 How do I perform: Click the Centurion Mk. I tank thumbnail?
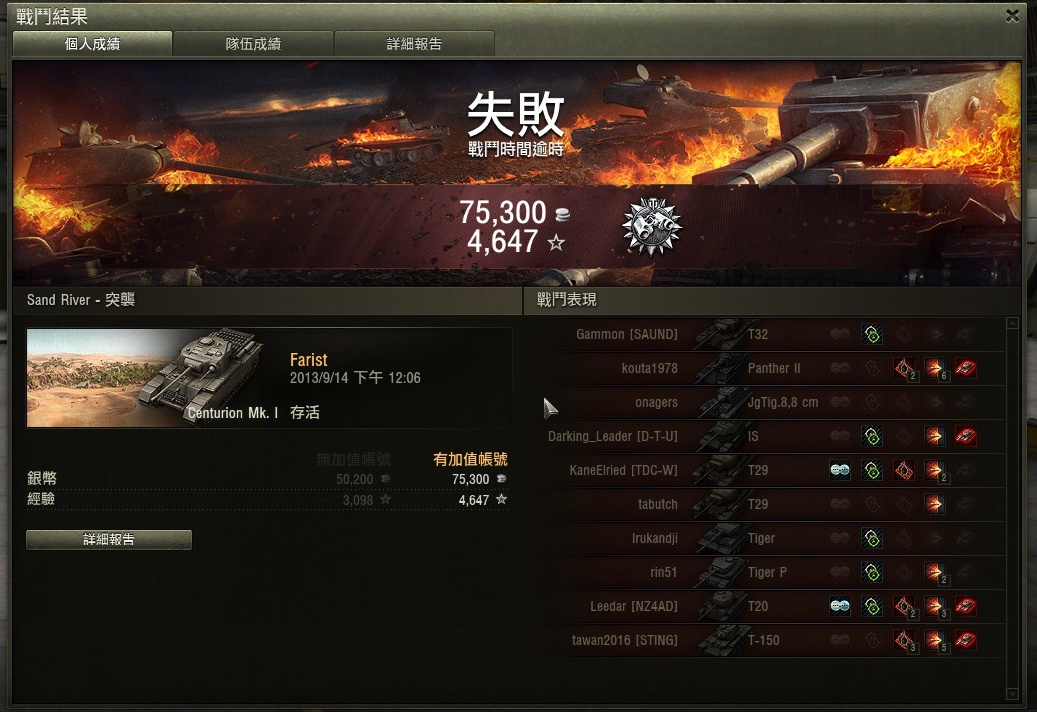(x=152, y=377)
